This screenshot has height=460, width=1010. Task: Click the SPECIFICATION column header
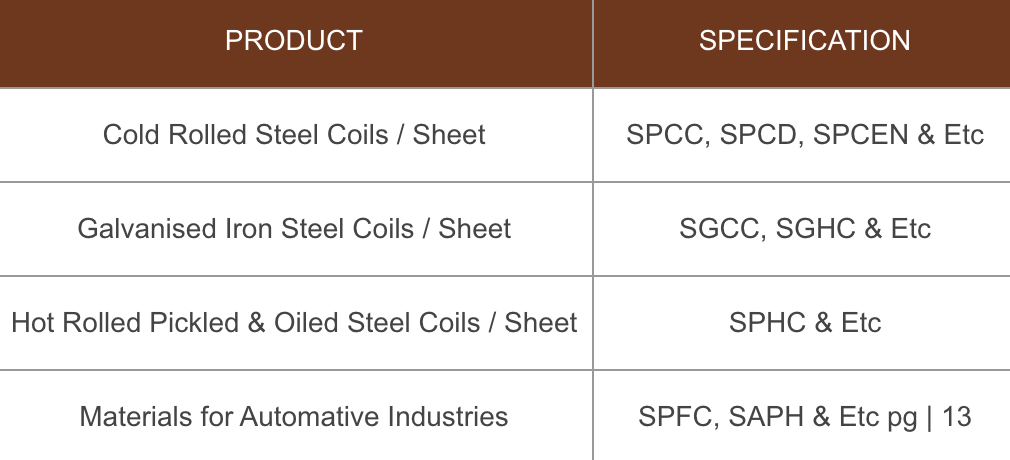click(804, 41)
